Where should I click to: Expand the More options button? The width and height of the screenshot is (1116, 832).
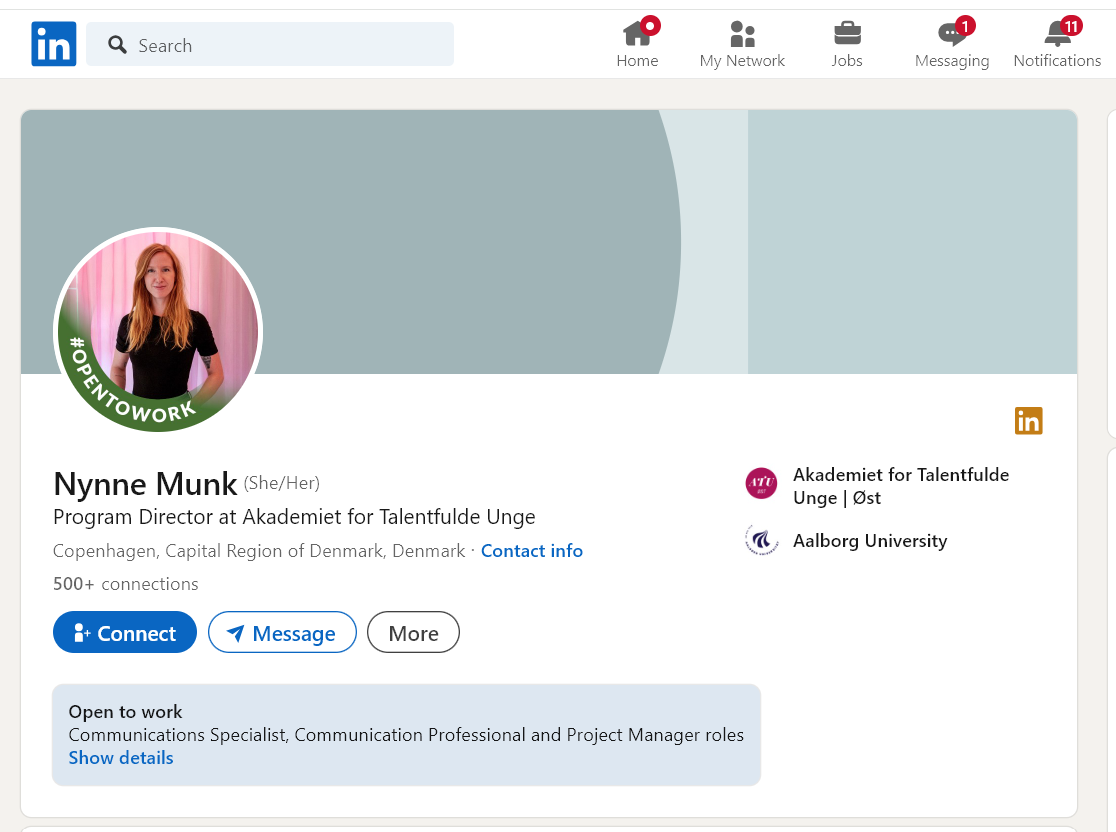(413, 633)
